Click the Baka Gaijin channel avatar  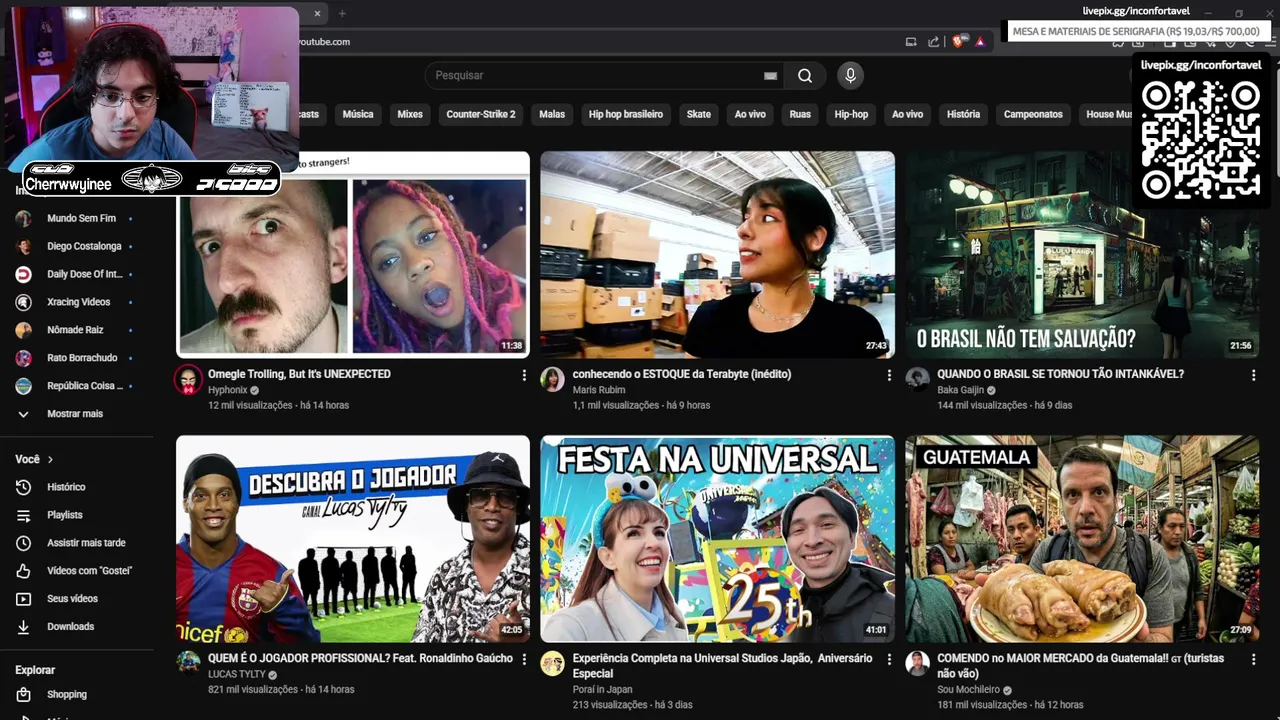pos(917,379)
